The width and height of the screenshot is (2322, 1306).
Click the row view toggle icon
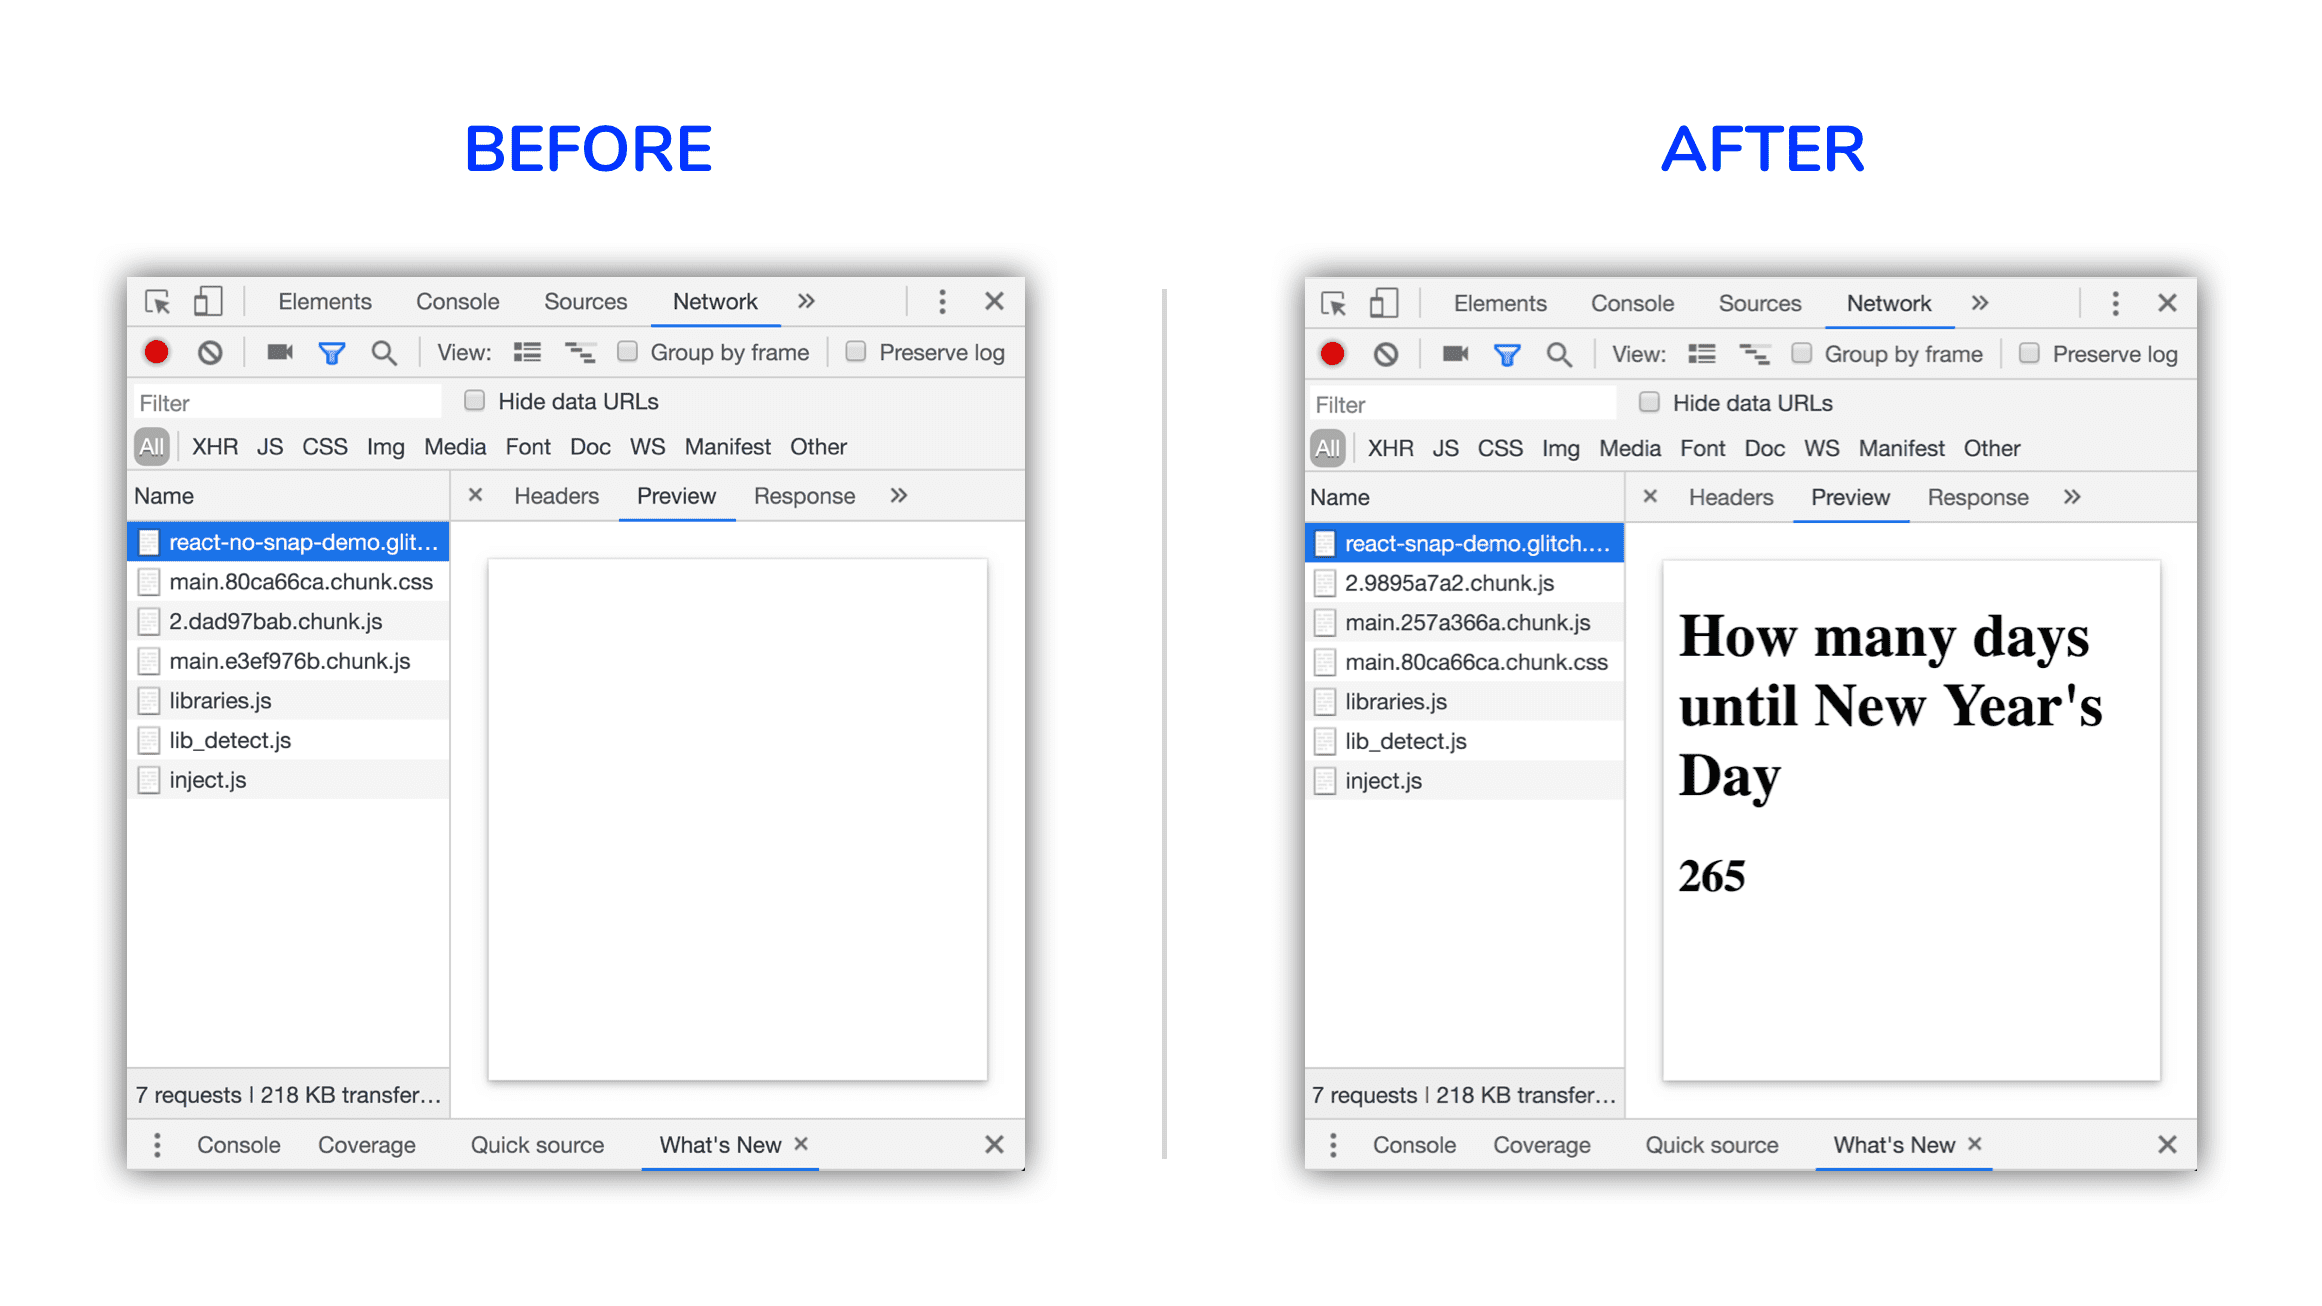click(x=526, y=352)
